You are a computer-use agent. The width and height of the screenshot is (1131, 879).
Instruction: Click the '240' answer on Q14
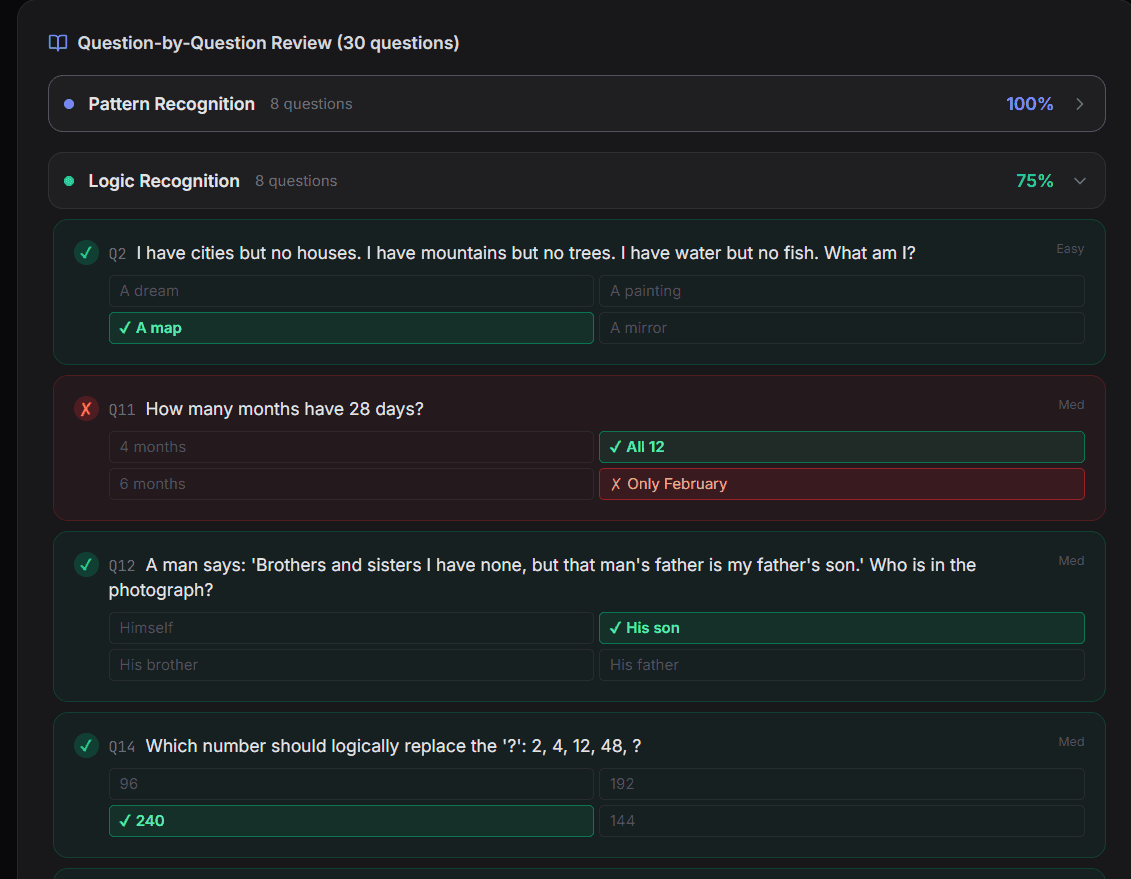click(351, 821)
